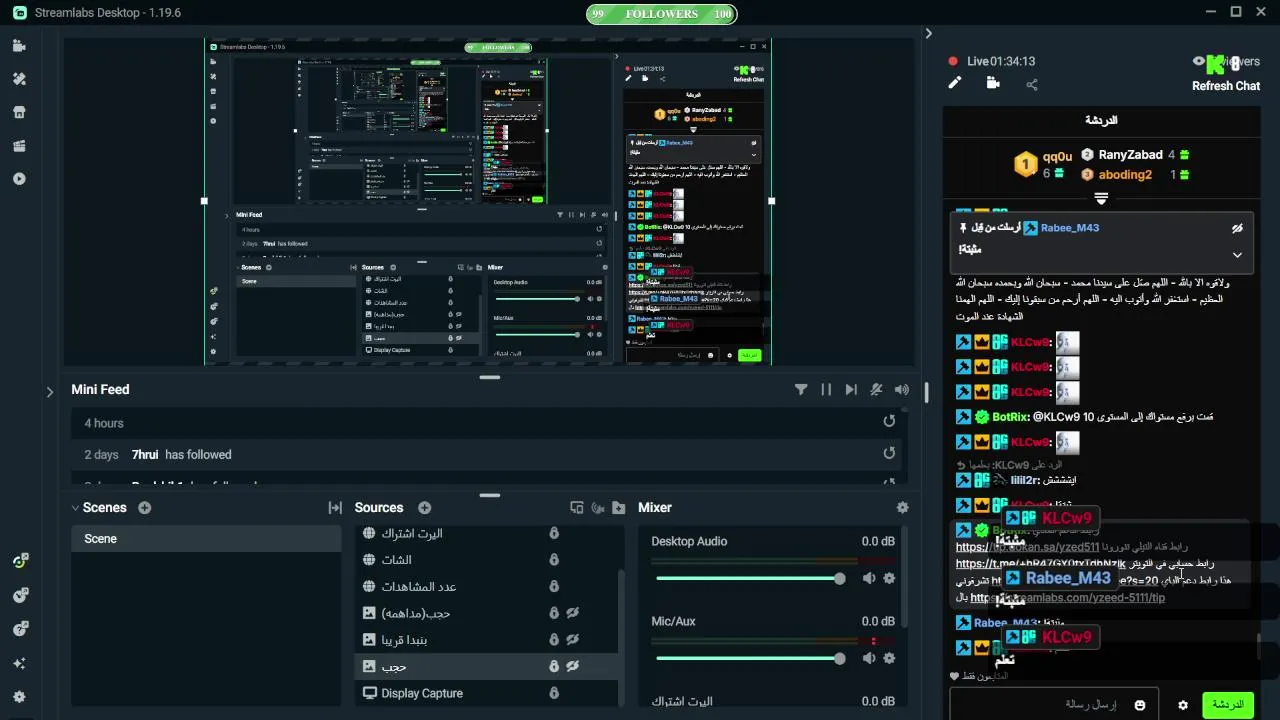
Task: Collapse the Scenes collection dropdown arrow
Action: tap(75, 508)
